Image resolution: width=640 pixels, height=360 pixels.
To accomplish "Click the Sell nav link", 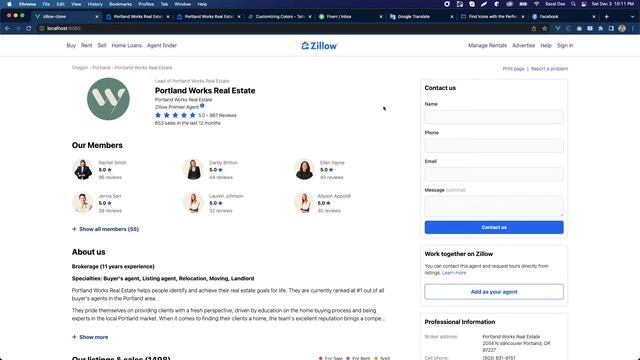I will (102, 46).
